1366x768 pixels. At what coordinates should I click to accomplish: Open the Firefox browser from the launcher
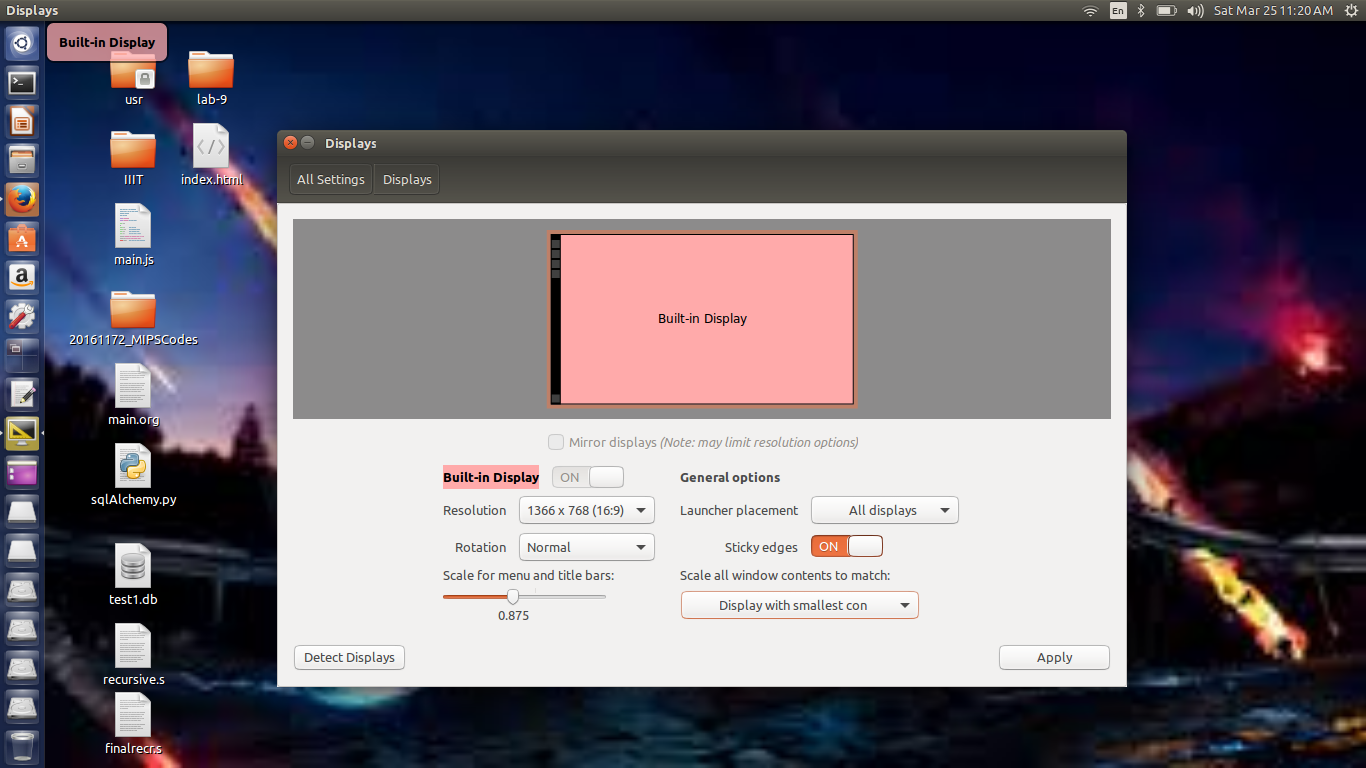coord(21,199)
